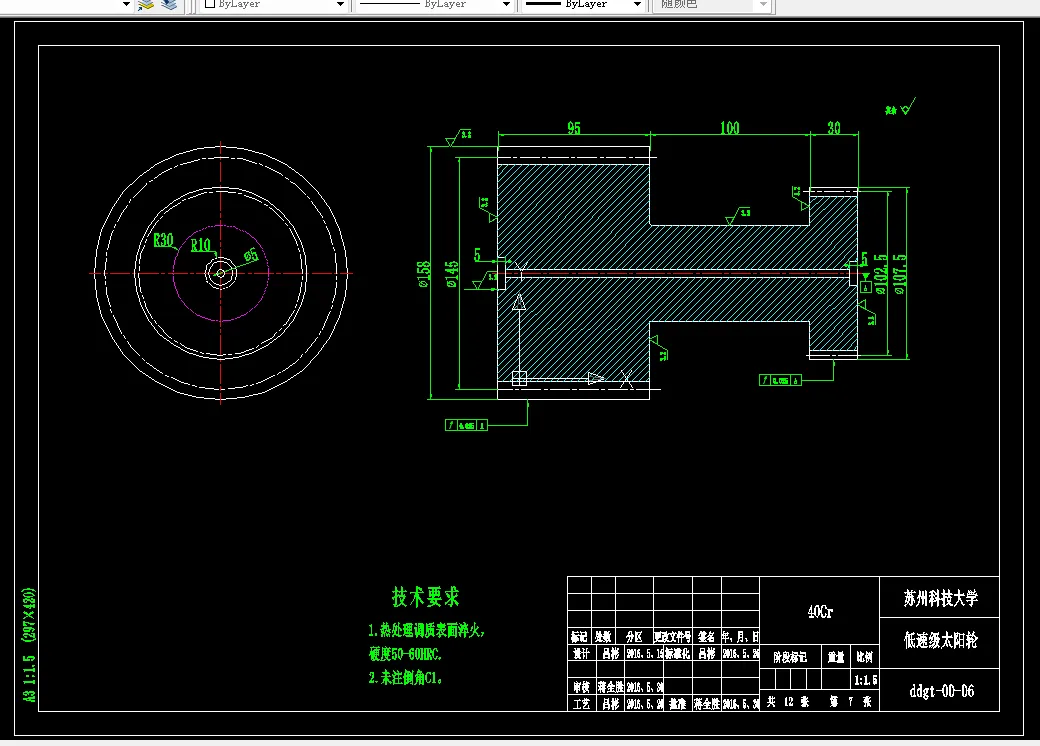Click the UCS origin icon in the section view

click(519, 378)
